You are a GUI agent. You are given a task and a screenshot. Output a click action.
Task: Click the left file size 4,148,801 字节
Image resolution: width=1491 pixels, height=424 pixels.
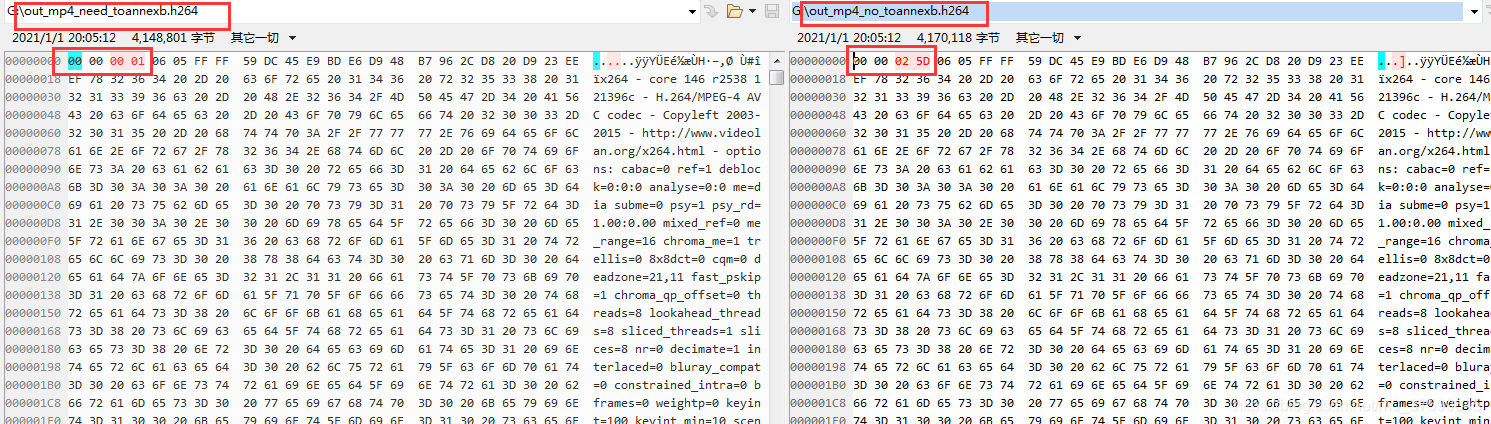tap(172, 37)
